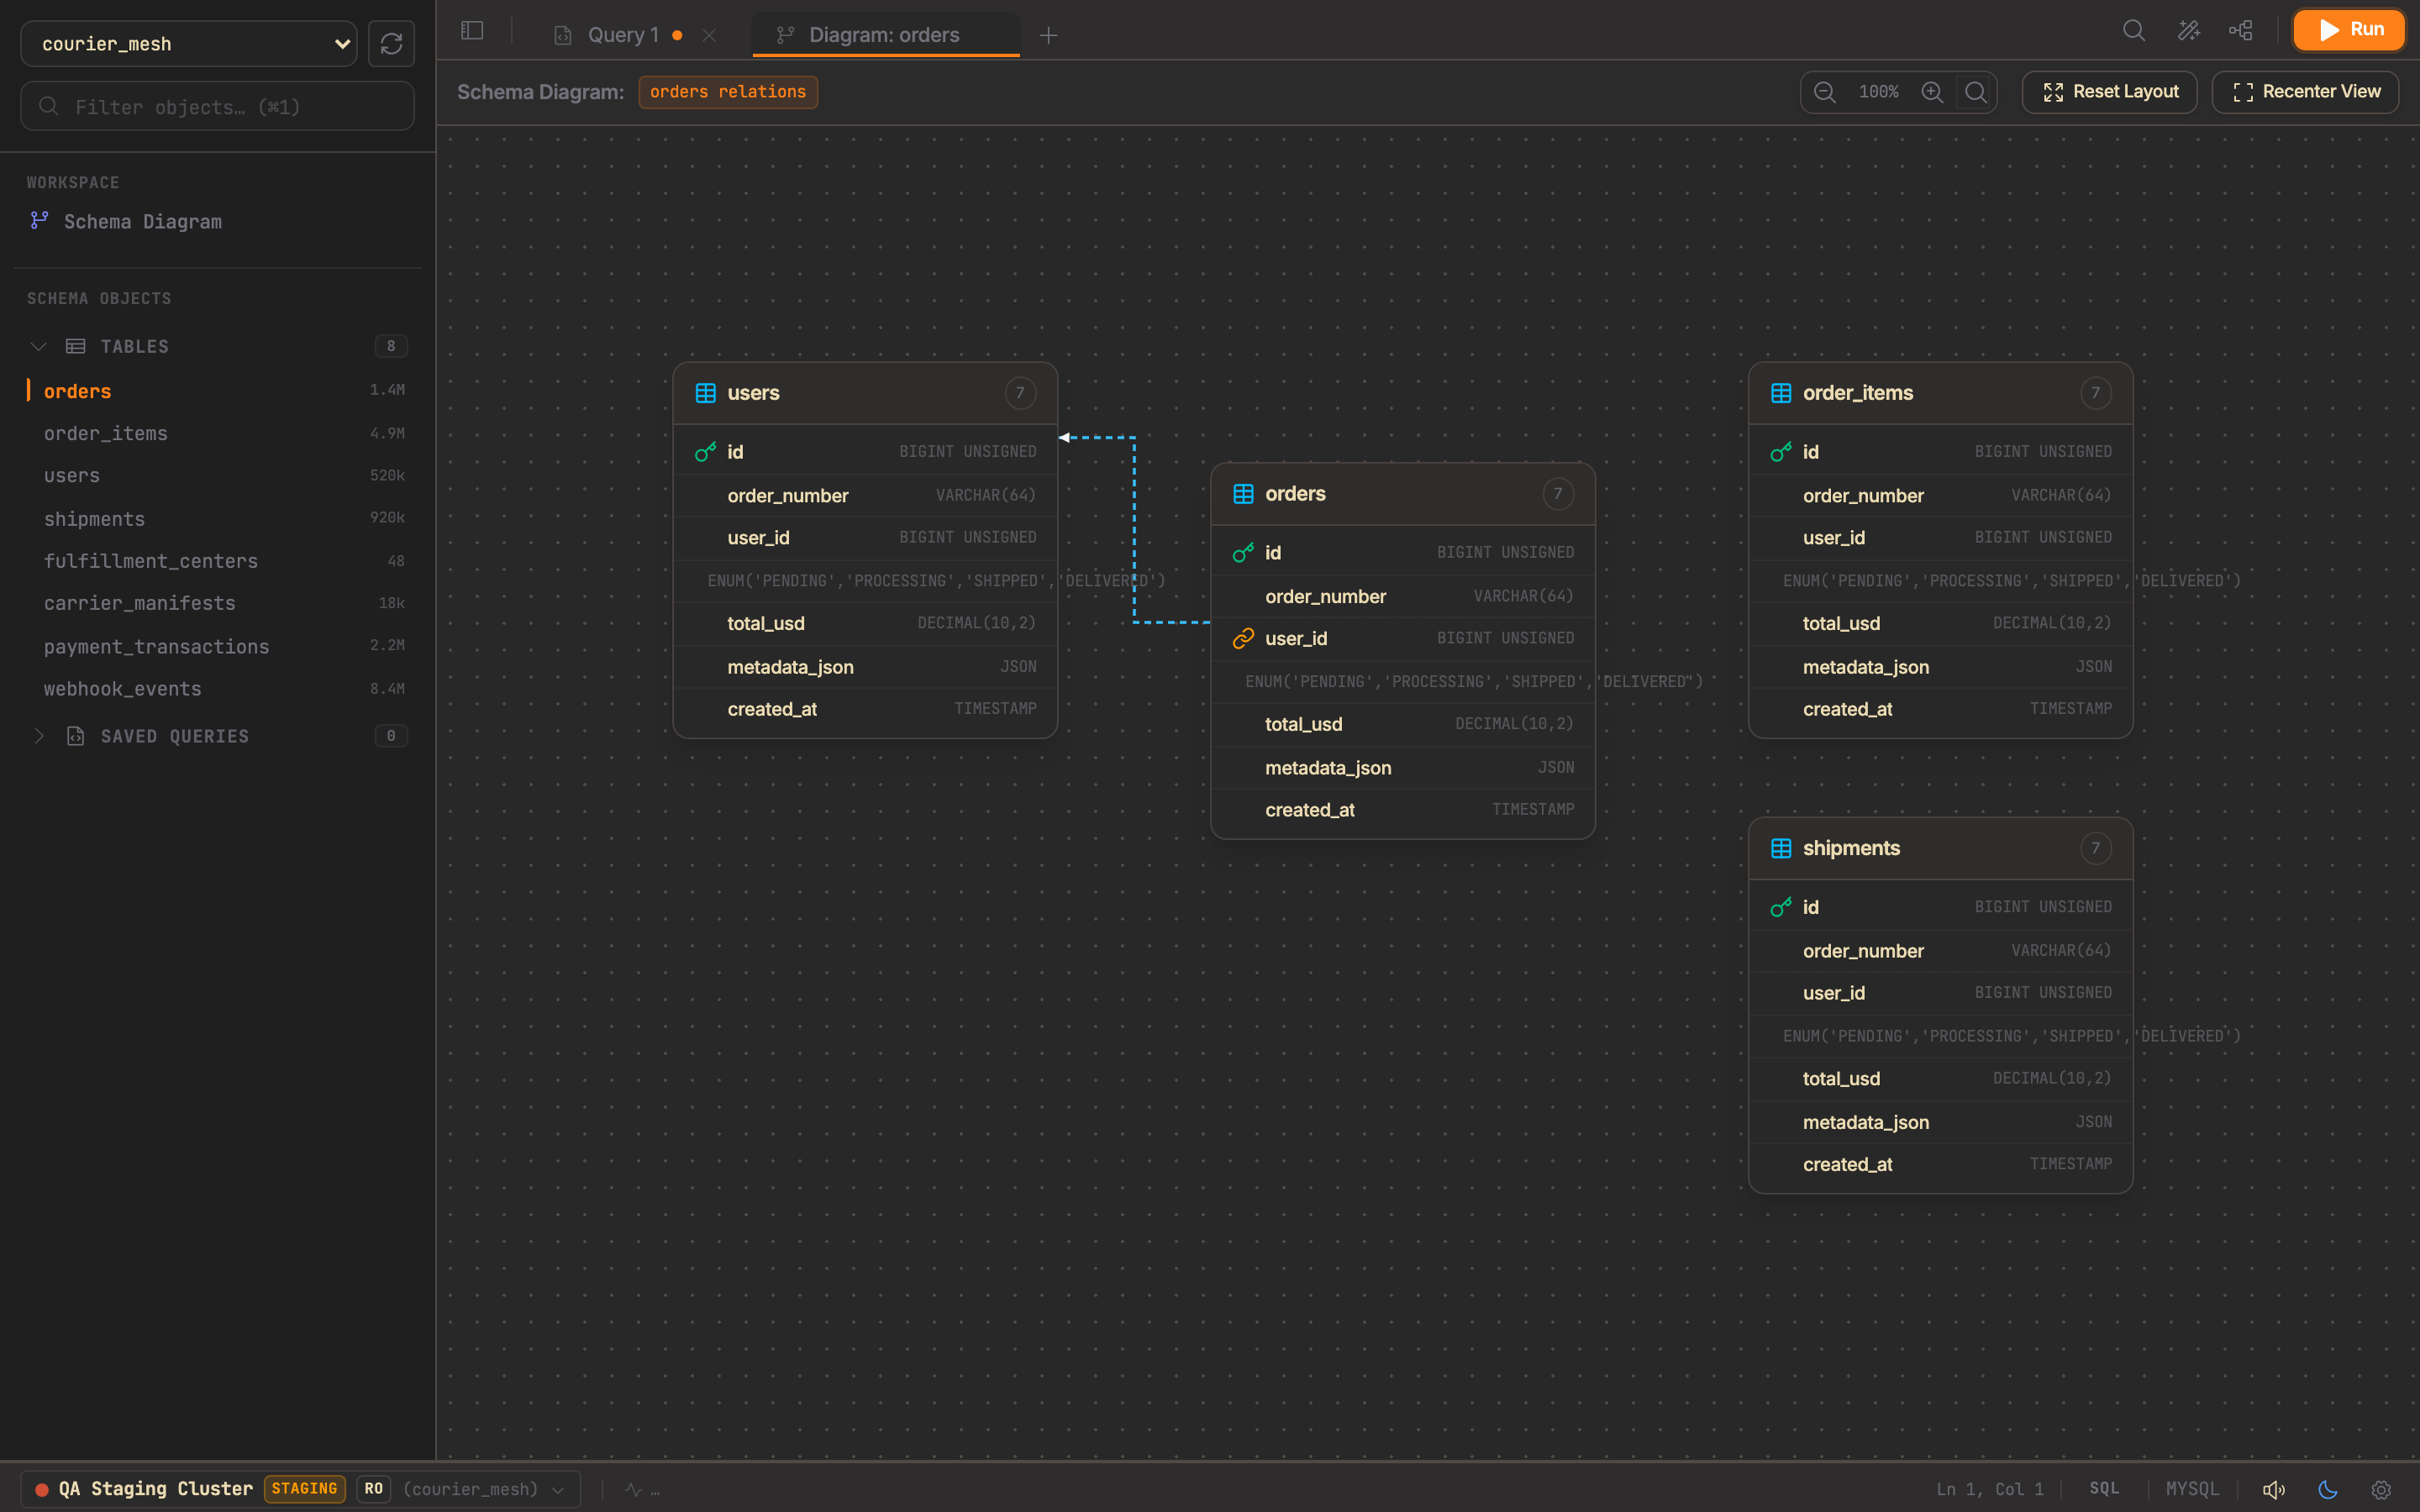2420x1512 pixels.
Task: Open the search icon in top toolbar
Action: pyautogui.click(x=2134, y=30)
